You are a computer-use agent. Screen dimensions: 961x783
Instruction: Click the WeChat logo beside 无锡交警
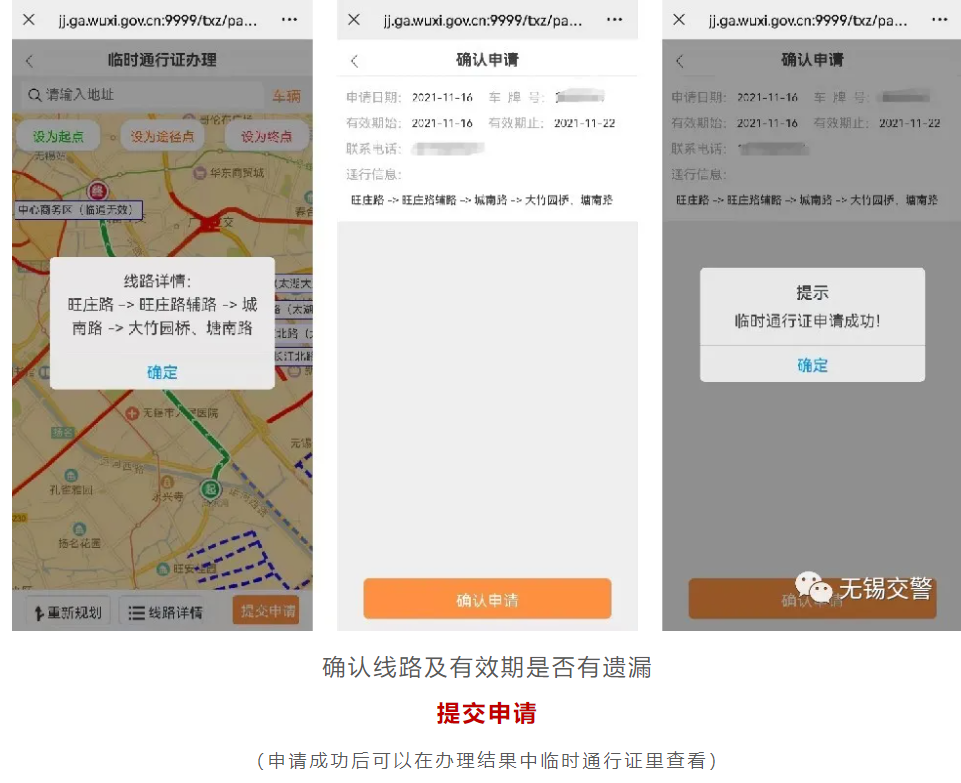pyautogui.click(x=813, y=588)
